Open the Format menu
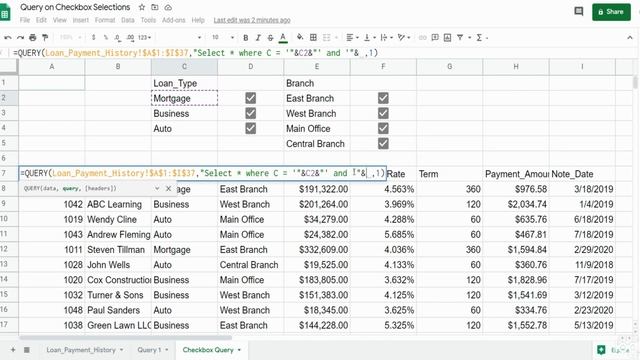The image size is (640, 360). tap(105, 20)
